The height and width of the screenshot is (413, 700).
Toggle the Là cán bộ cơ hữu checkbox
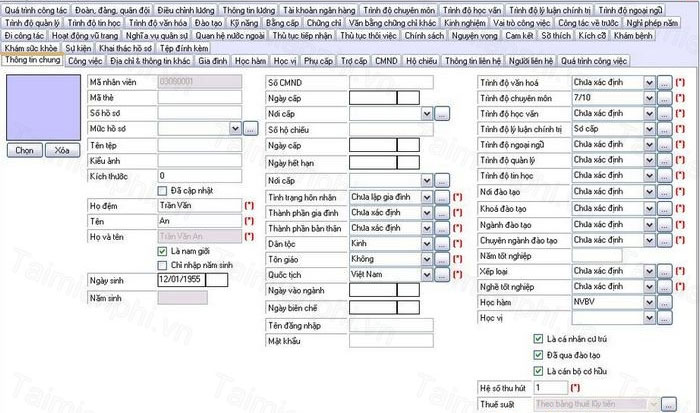coord(539,369)
